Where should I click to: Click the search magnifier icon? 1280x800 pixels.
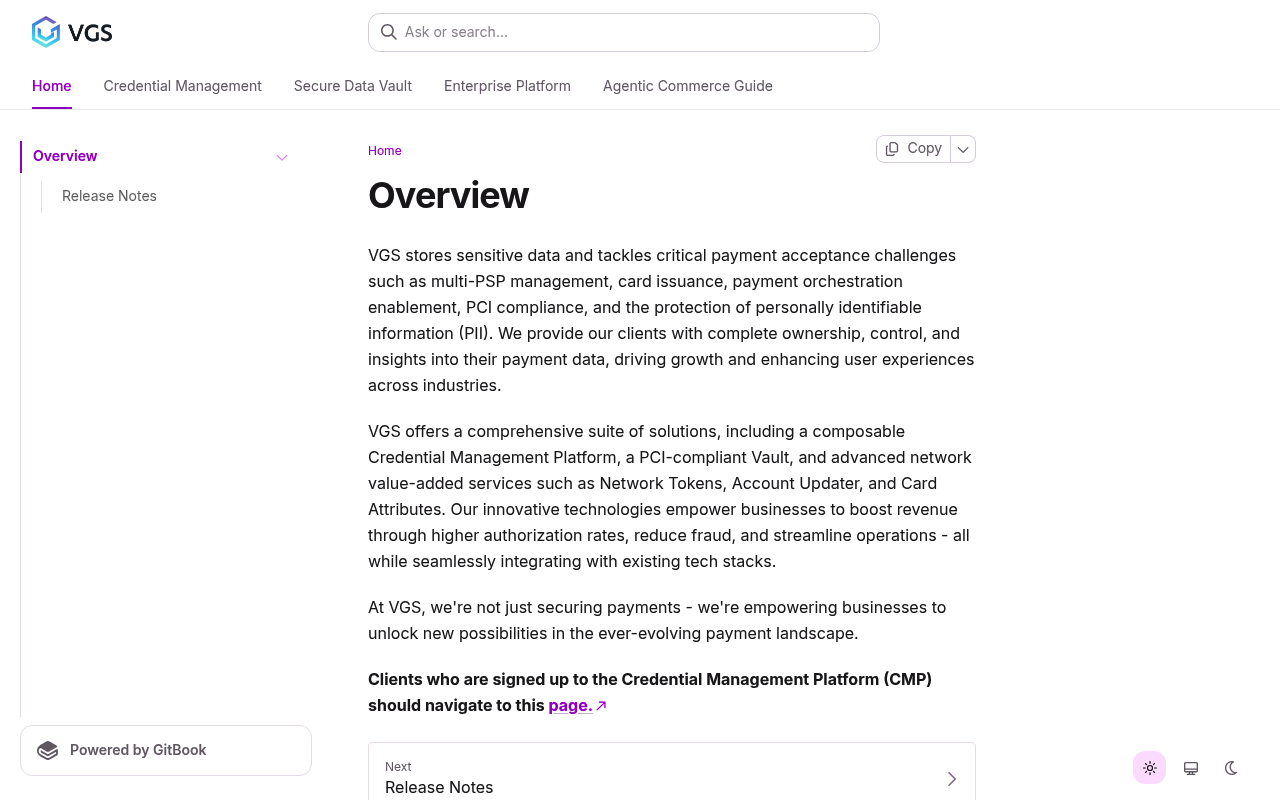point(389,32)
